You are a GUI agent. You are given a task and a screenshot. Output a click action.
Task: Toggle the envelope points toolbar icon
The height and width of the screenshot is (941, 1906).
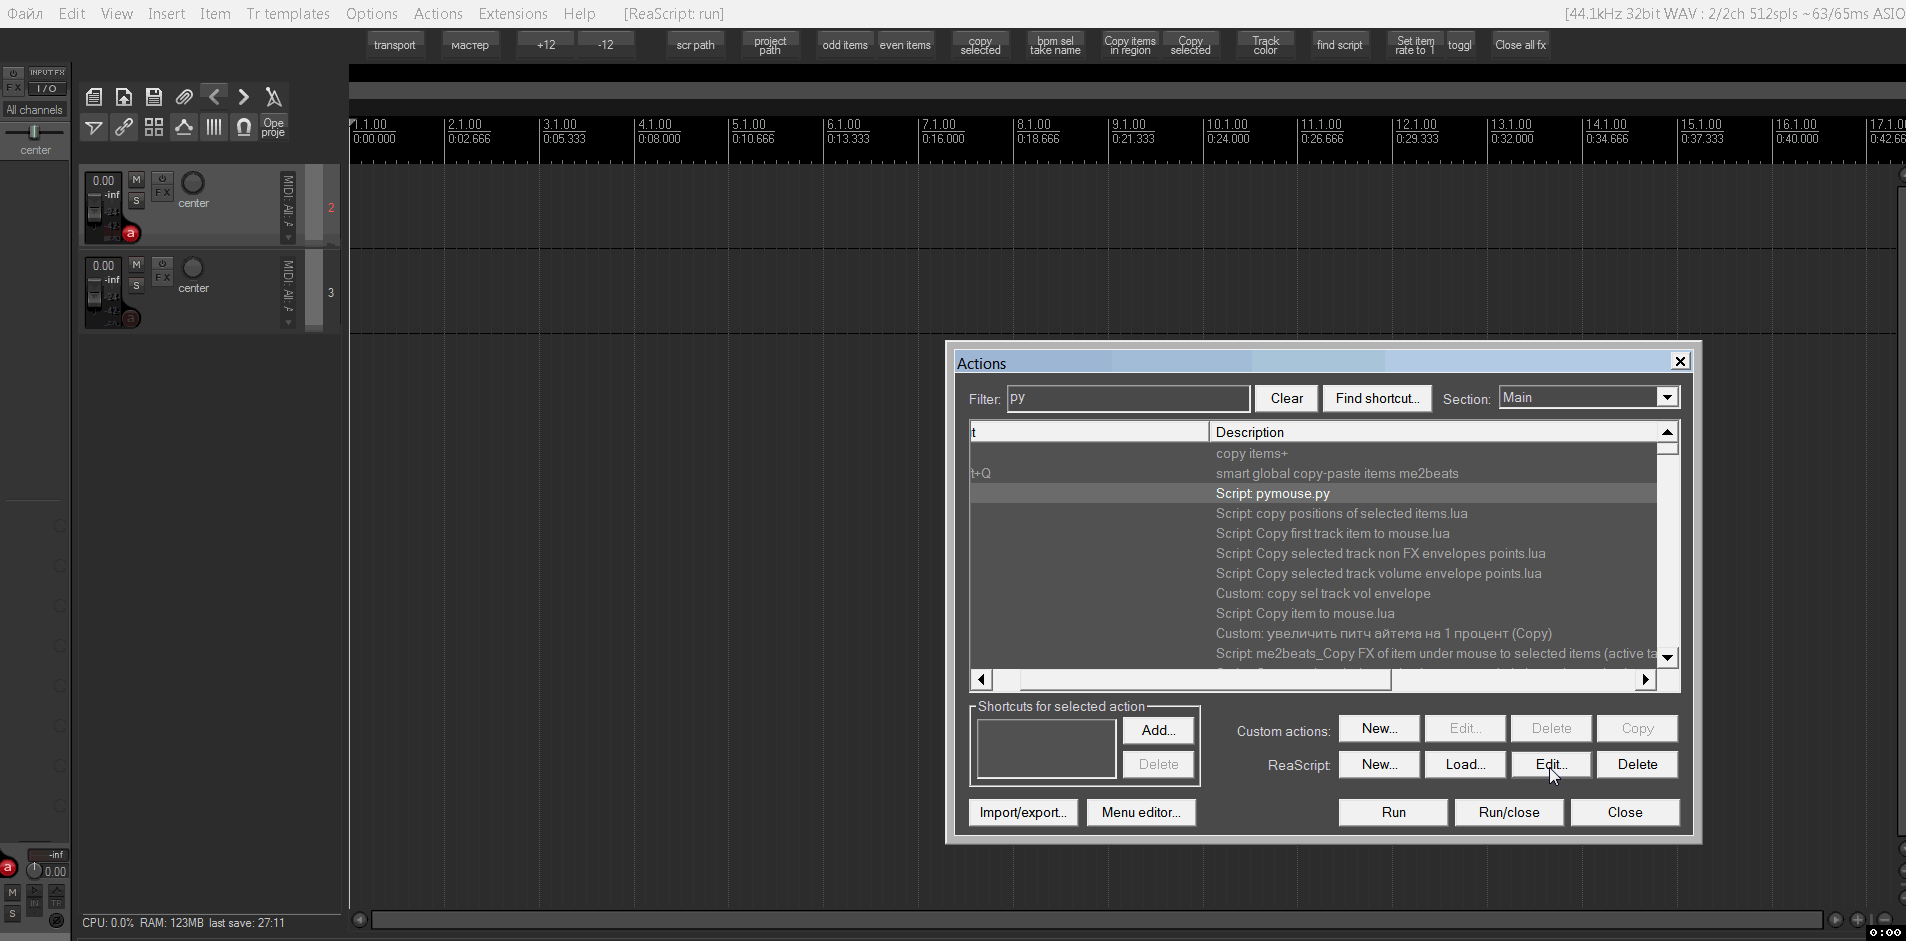(184, 127)
